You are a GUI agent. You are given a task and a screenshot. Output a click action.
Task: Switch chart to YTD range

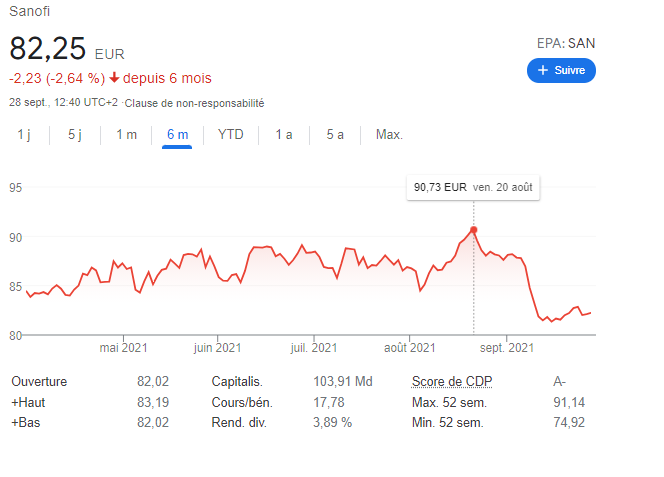point(231,135)
